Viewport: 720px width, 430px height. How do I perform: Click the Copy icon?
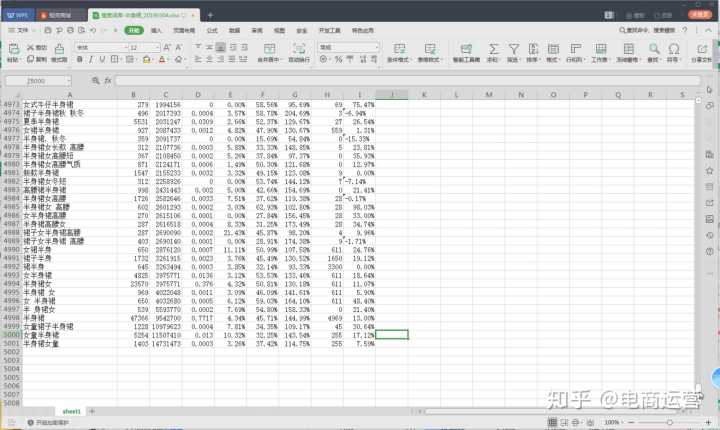31,59
